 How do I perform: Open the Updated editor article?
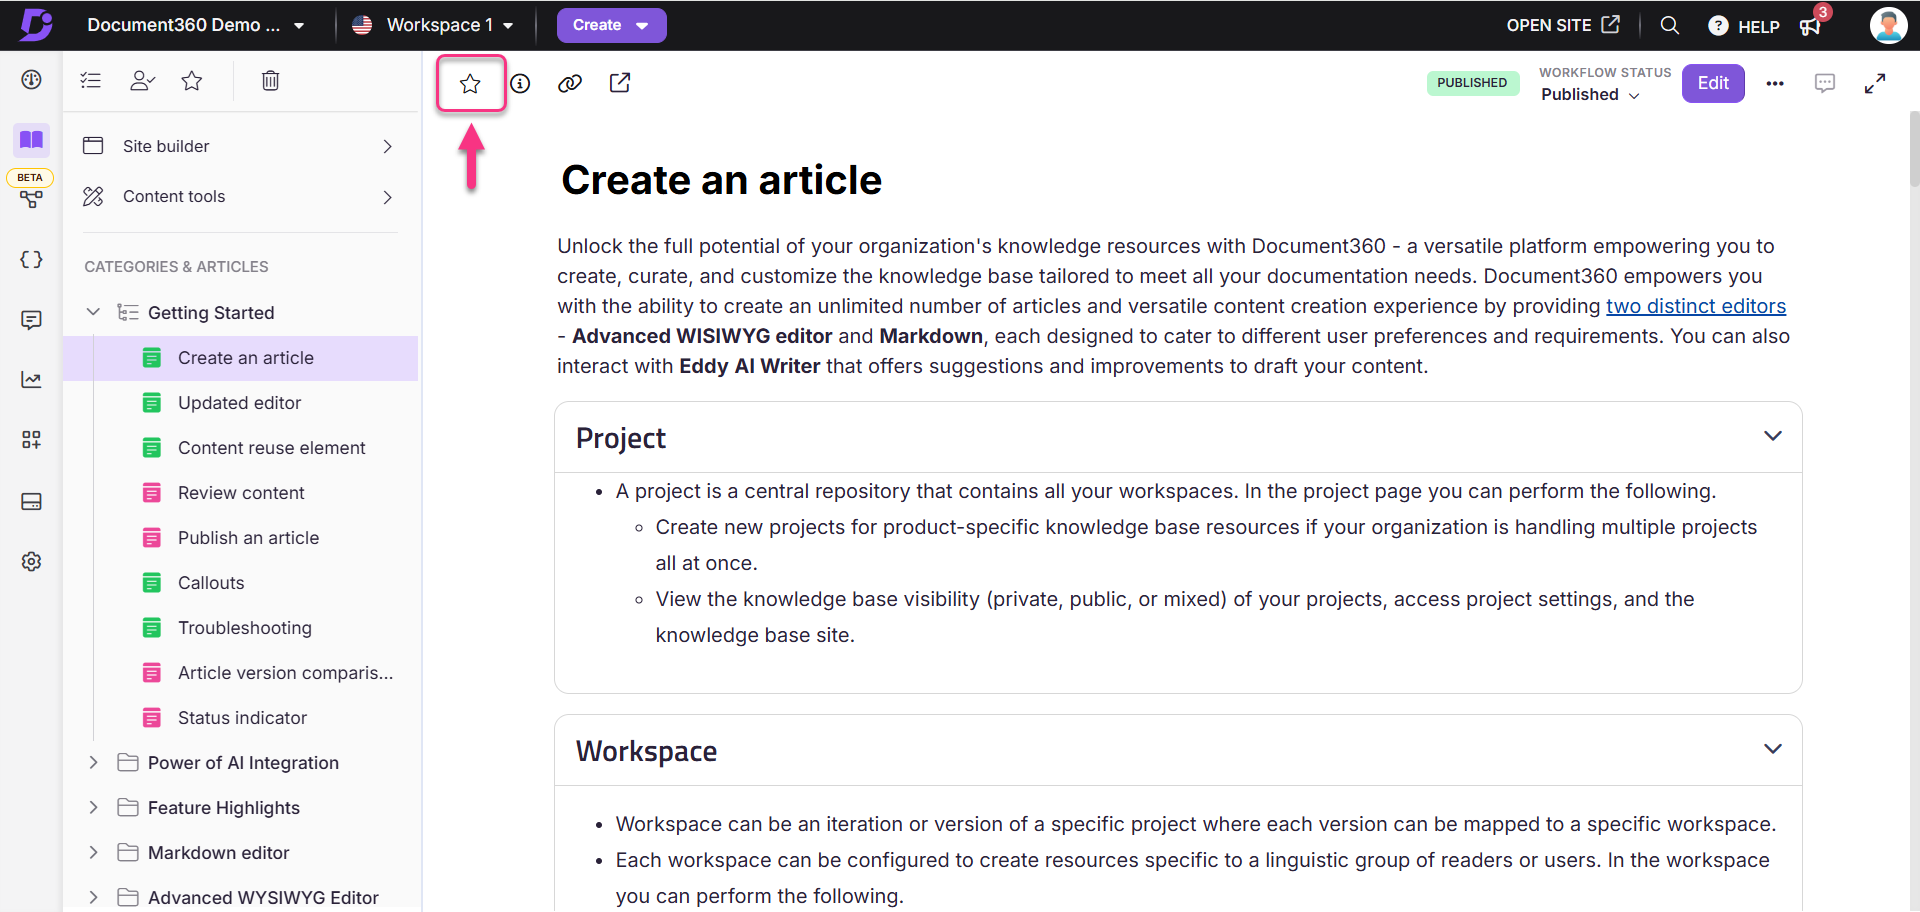tap(240, 403)
